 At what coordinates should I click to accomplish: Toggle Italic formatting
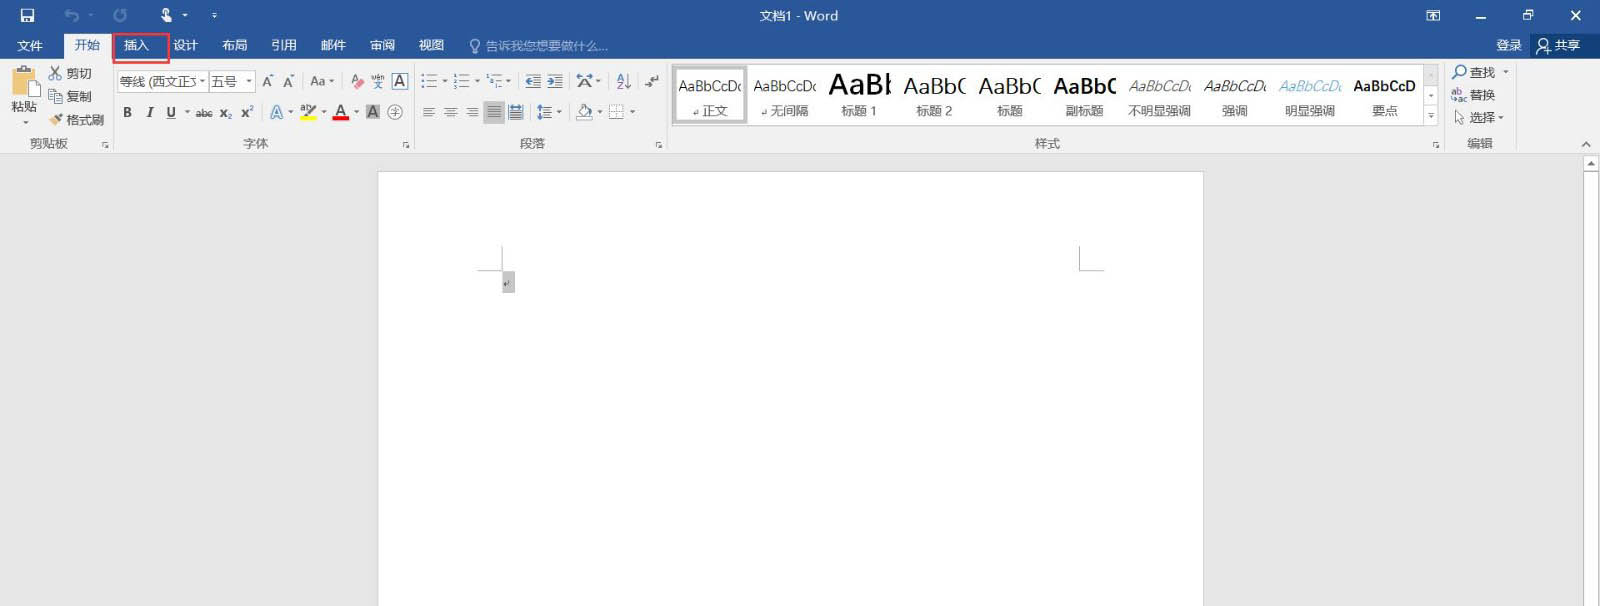coord(149,112)
